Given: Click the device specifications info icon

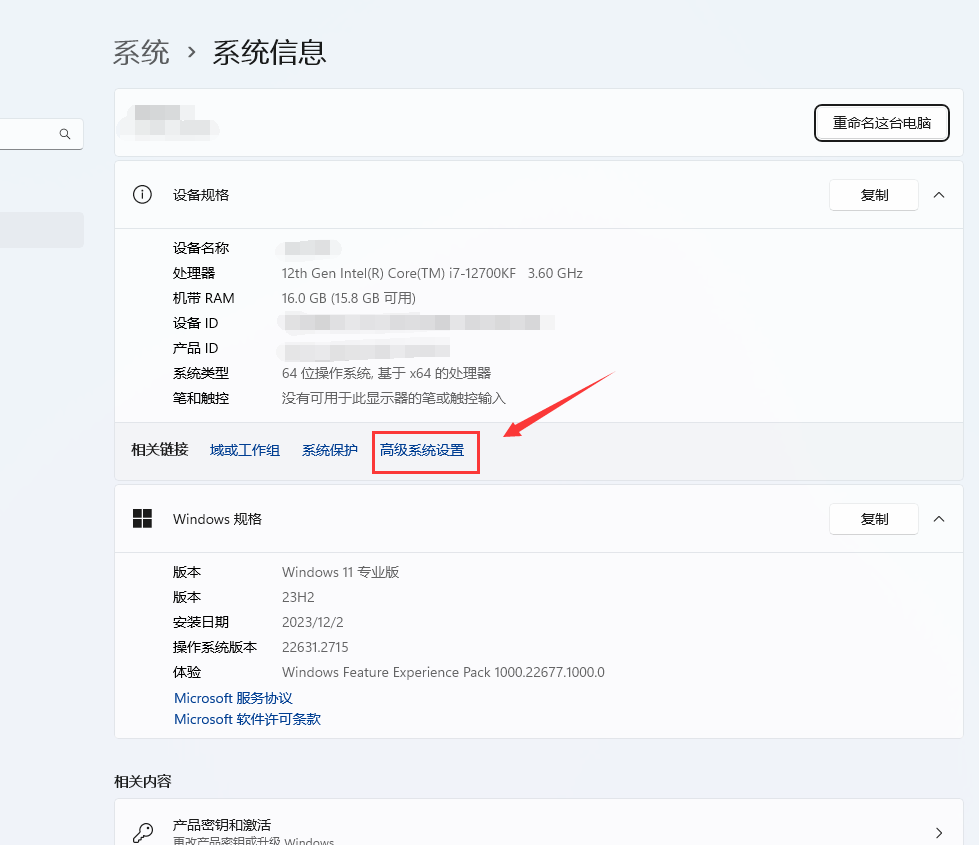Looking at the screenshot, I should 142,195.
